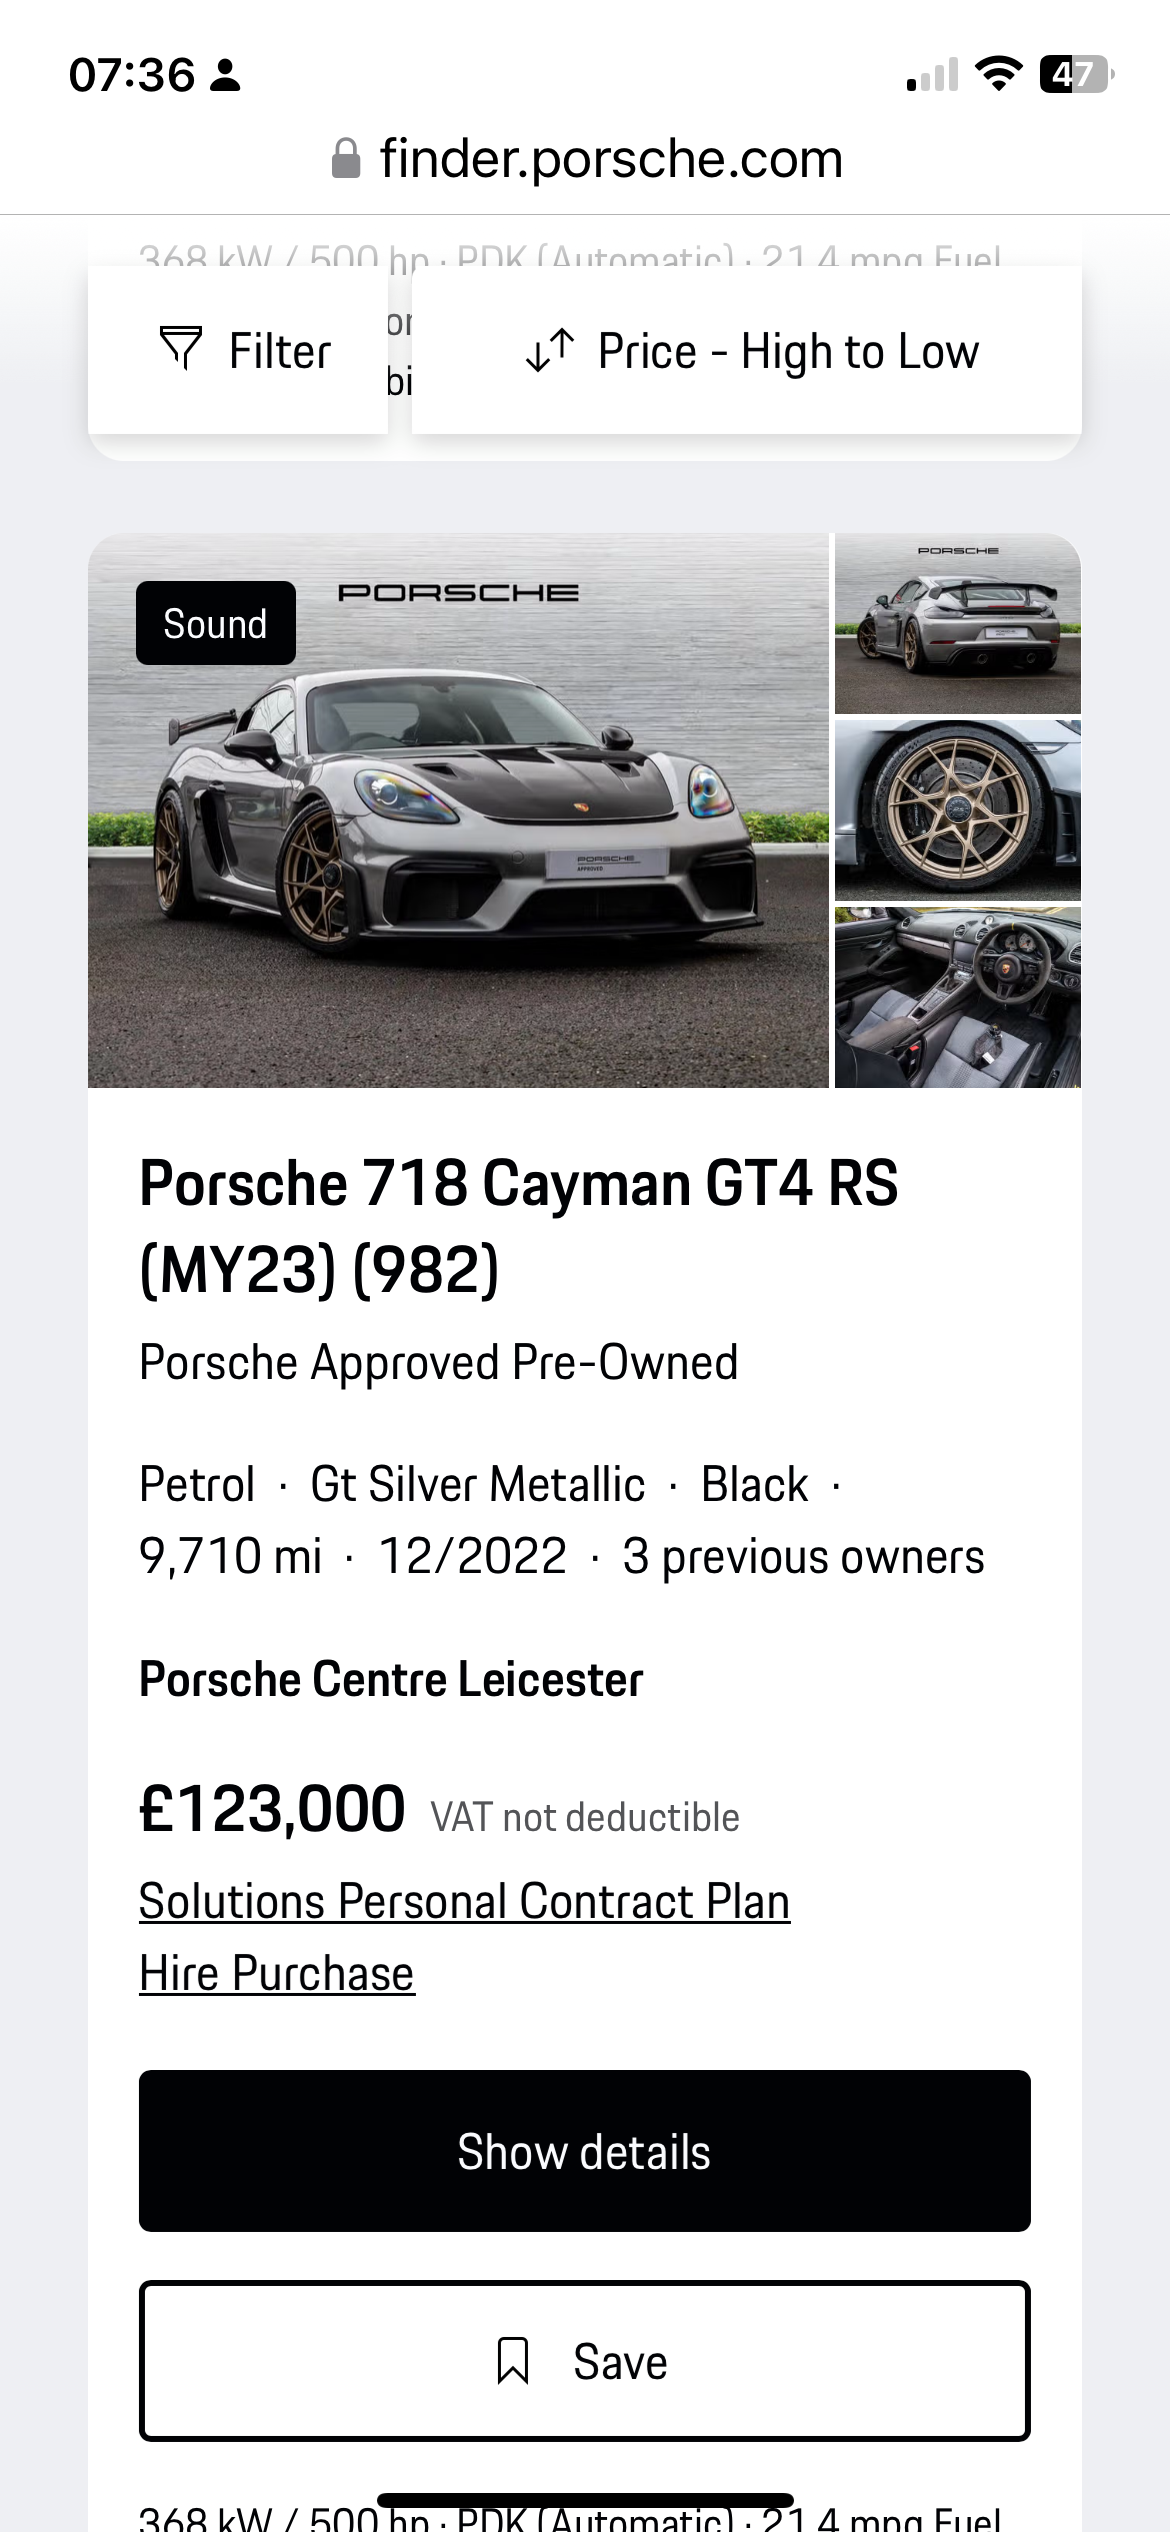
Task: Save the Cayman GT4 RS listing
Action: 584,2361
